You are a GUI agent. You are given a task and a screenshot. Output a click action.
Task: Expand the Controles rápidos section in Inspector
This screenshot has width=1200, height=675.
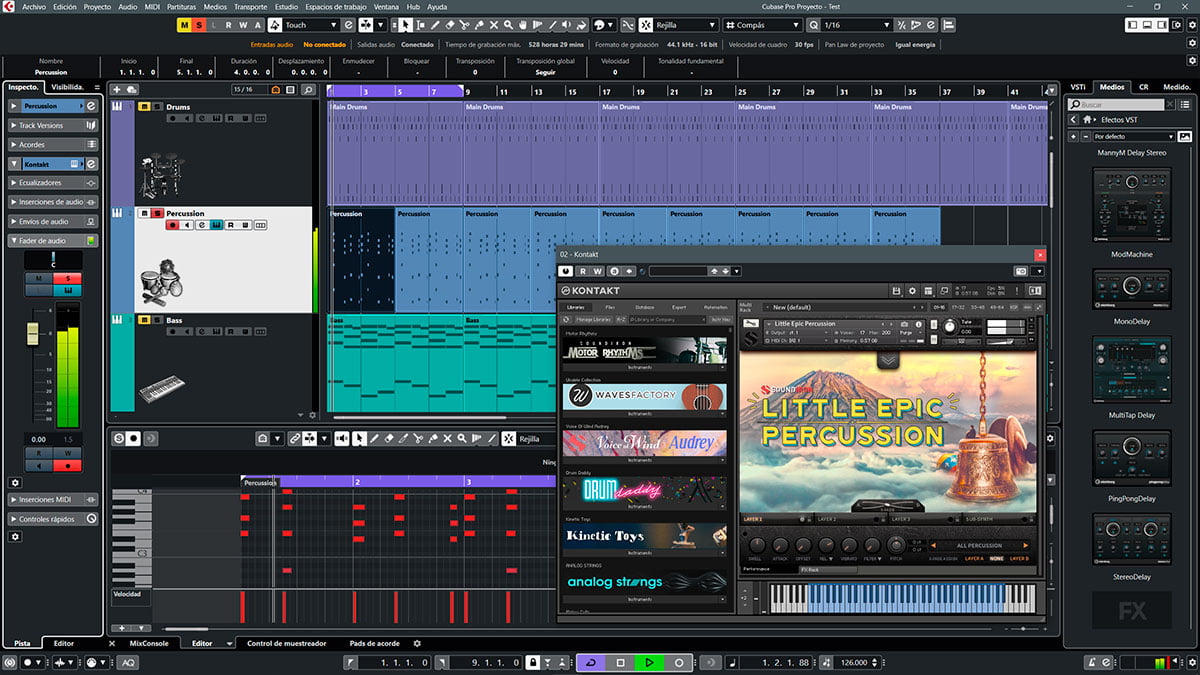53,519
